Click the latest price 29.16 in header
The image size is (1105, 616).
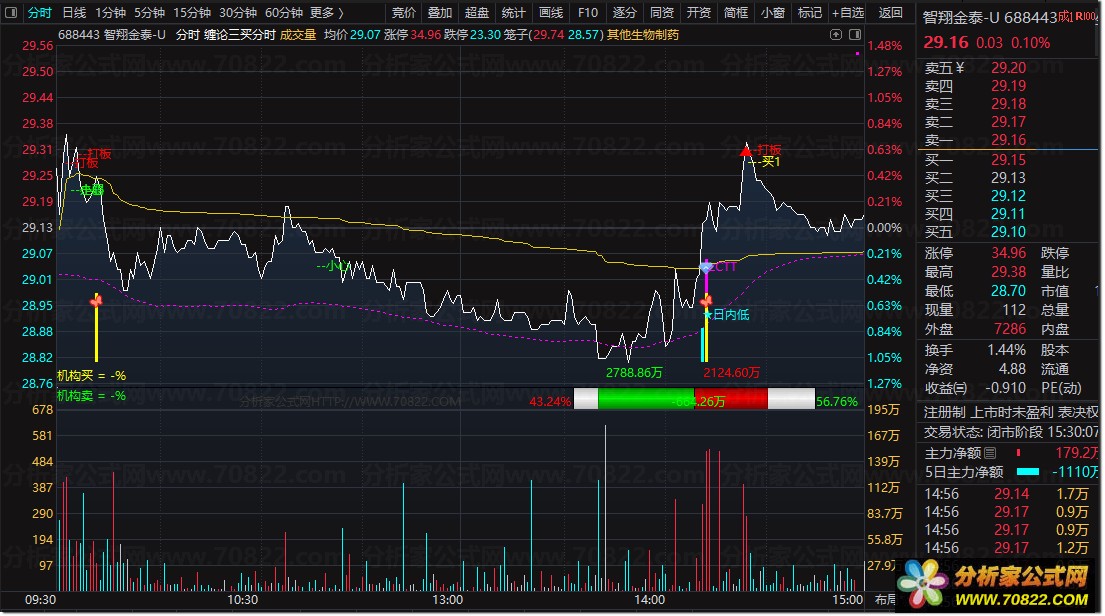click(946, 42)
